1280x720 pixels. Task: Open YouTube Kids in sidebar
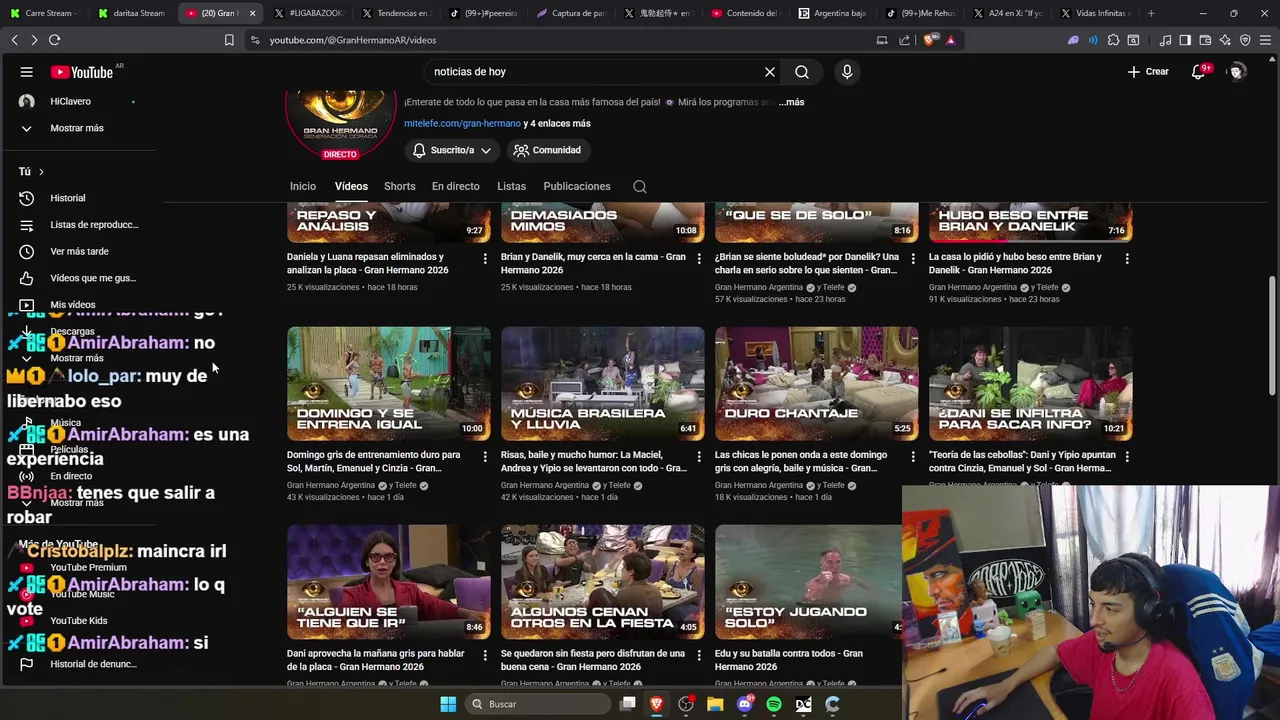pos(78,620)
